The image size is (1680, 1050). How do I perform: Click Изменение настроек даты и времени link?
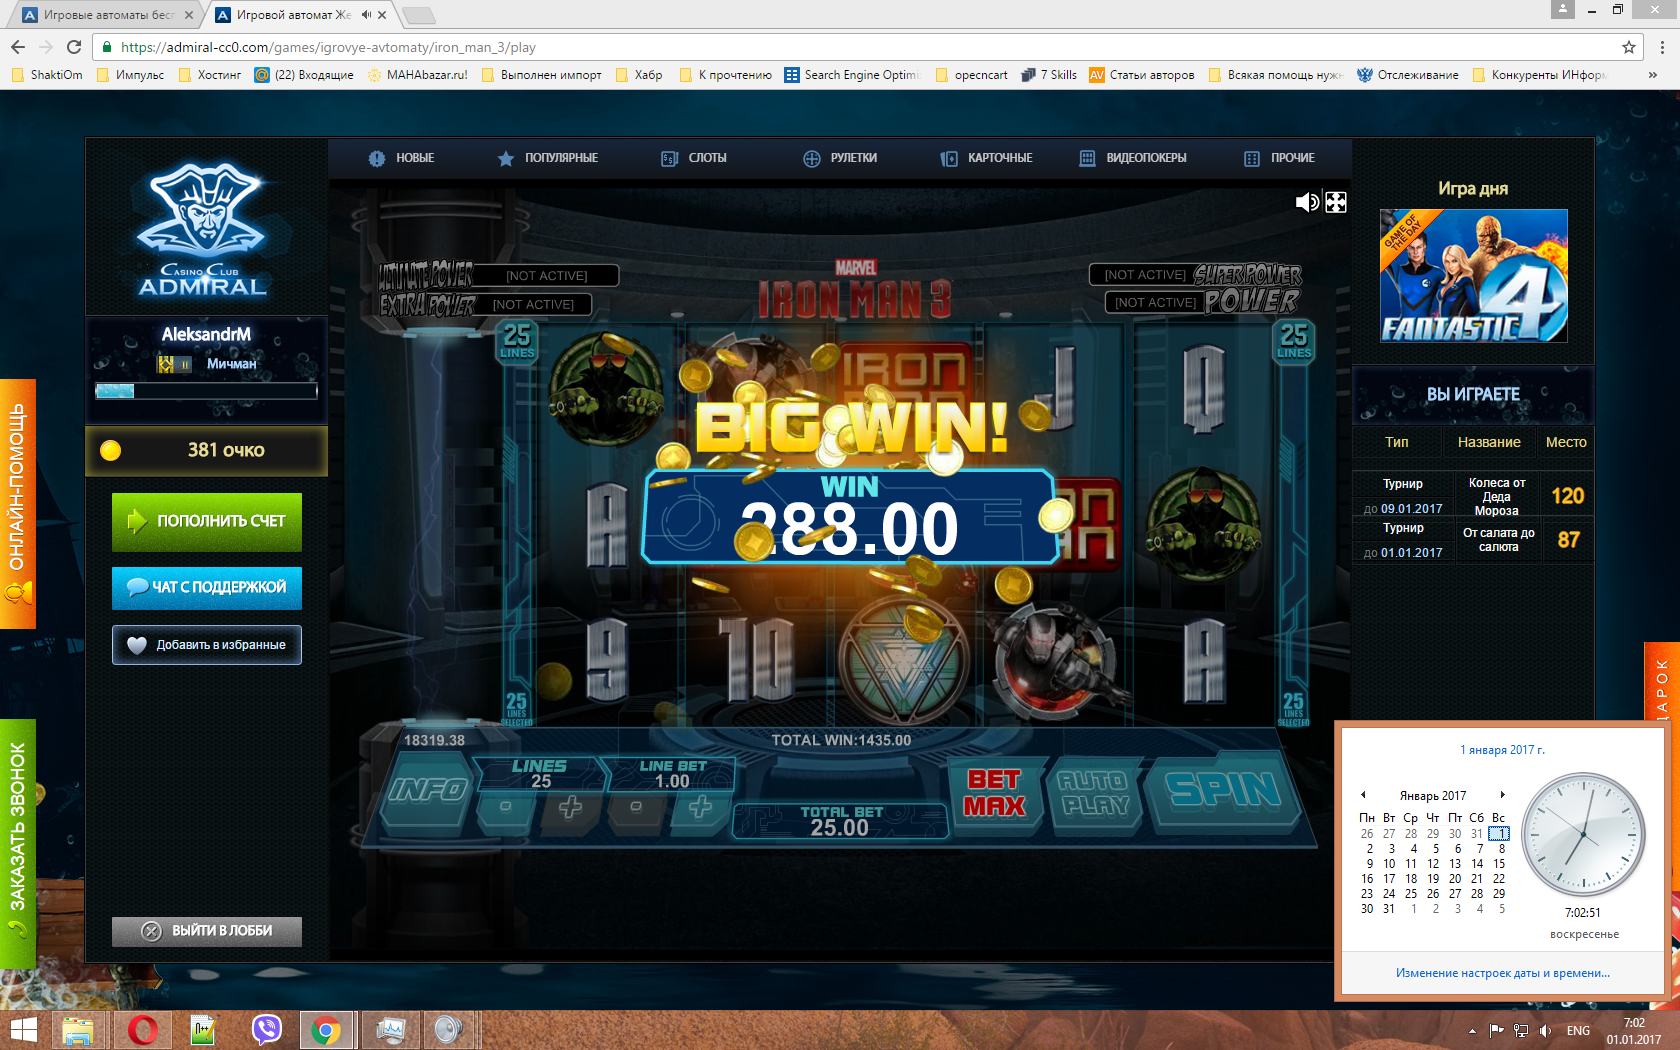[1503, 973]
